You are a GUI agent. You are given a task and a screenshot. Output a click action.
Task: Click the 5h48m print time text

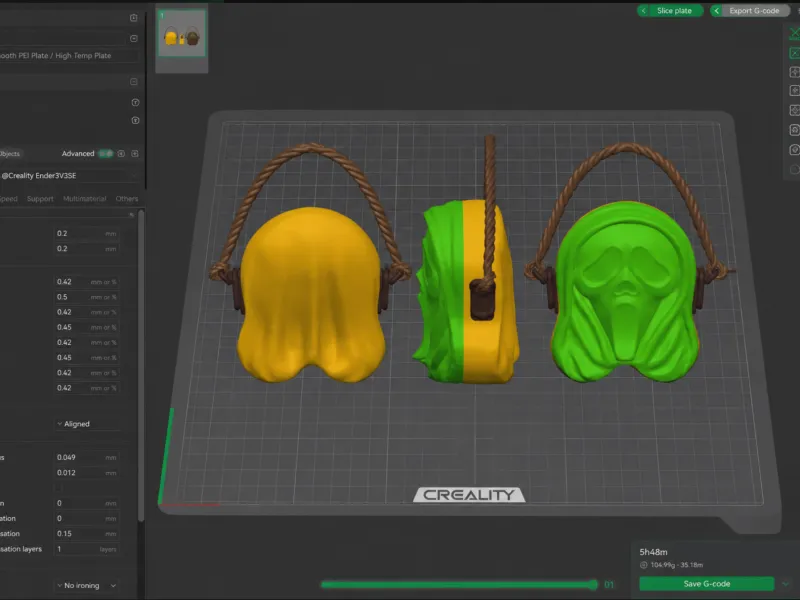[654, 552]
